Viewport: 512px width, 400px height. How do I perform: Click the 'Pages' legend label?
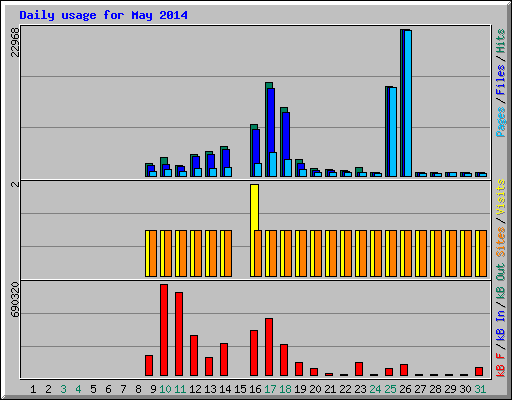[x=501, y=122]
